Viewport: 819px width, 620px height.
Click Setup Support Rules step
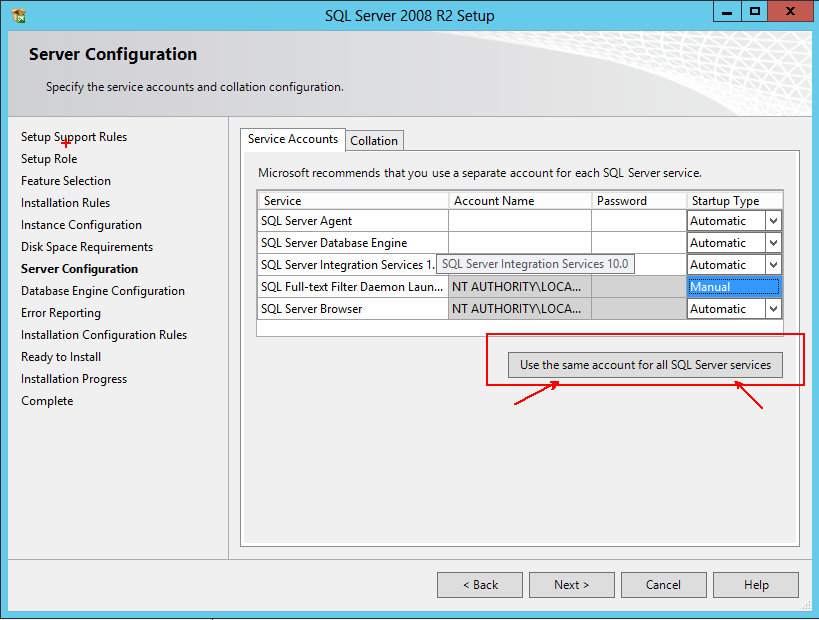tap(74, 137)
